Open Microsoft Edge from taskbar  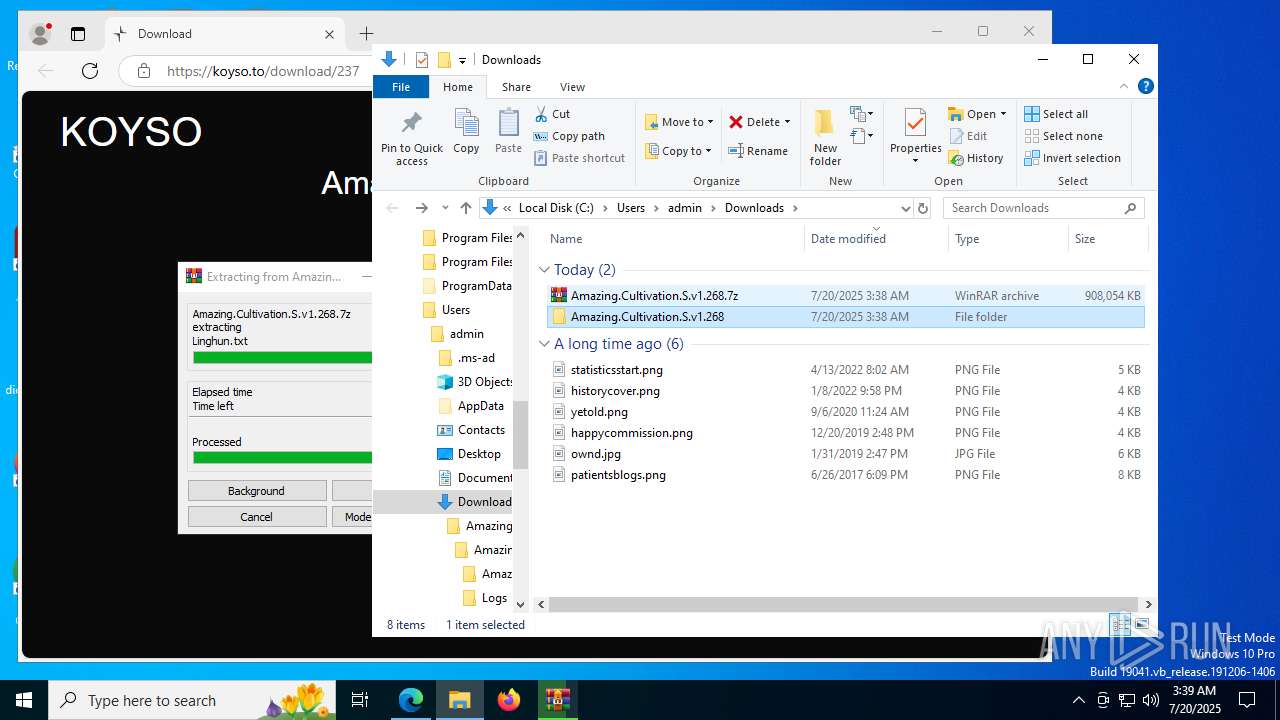point(411,700)
